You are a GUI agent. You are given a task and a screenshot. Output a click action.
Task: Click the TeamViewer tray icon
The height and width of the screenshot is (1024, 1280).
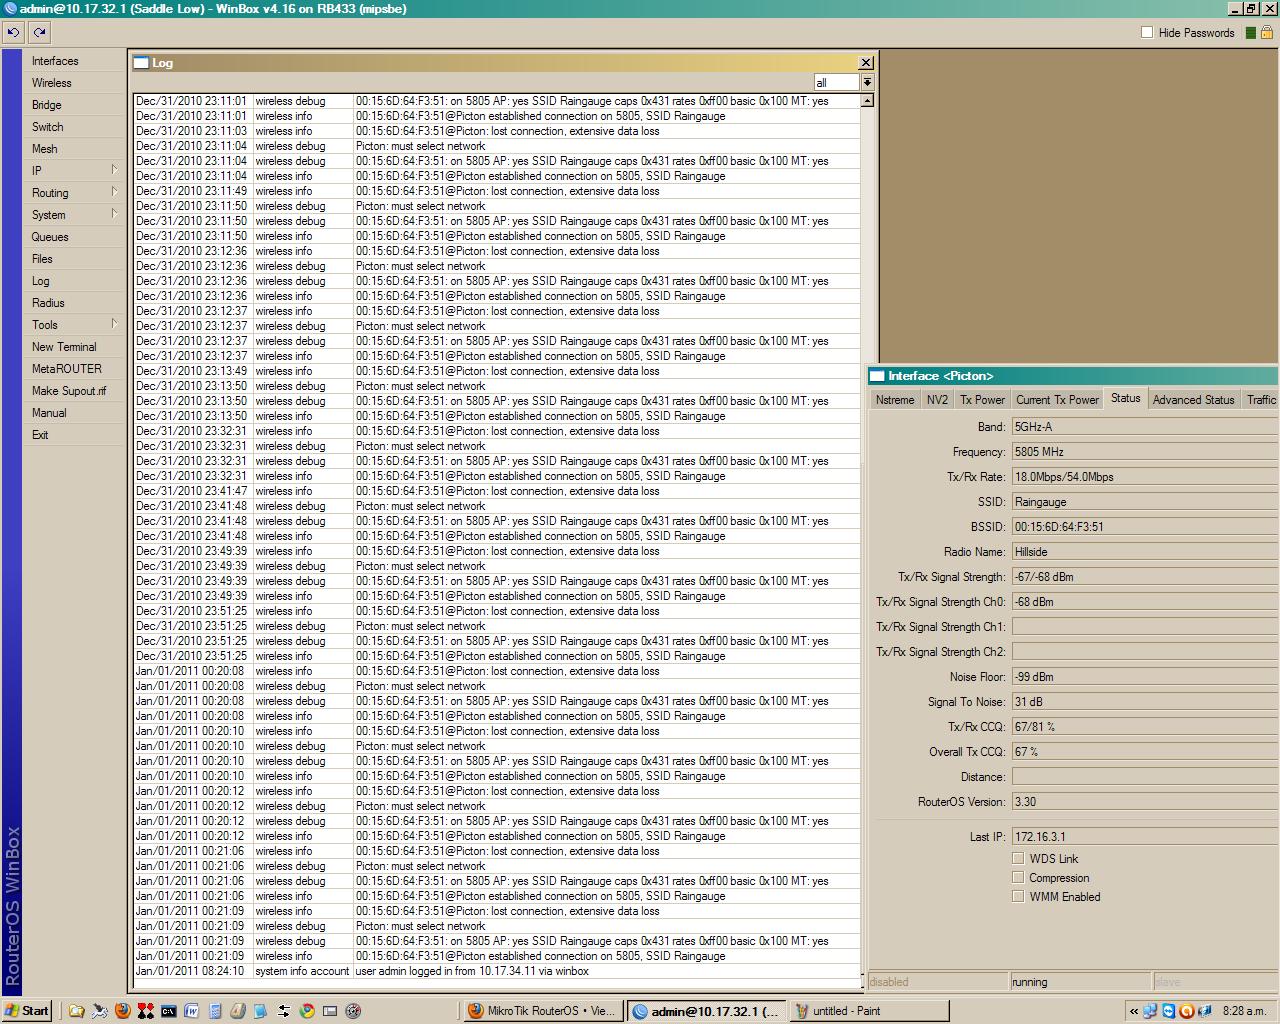(1168, 1011)
